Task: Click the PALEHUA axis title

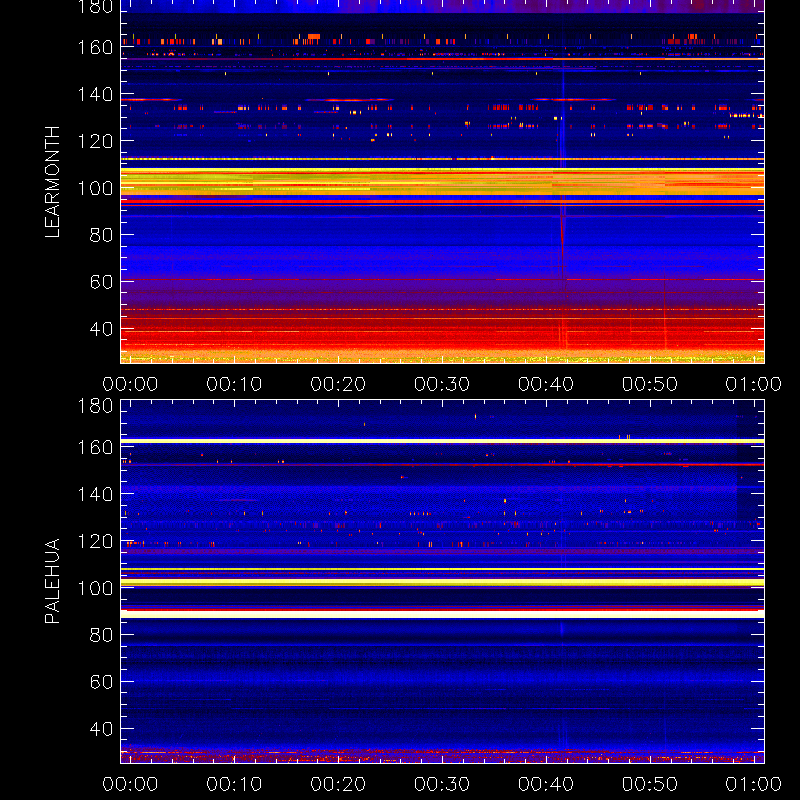Action: click(53, 581)
